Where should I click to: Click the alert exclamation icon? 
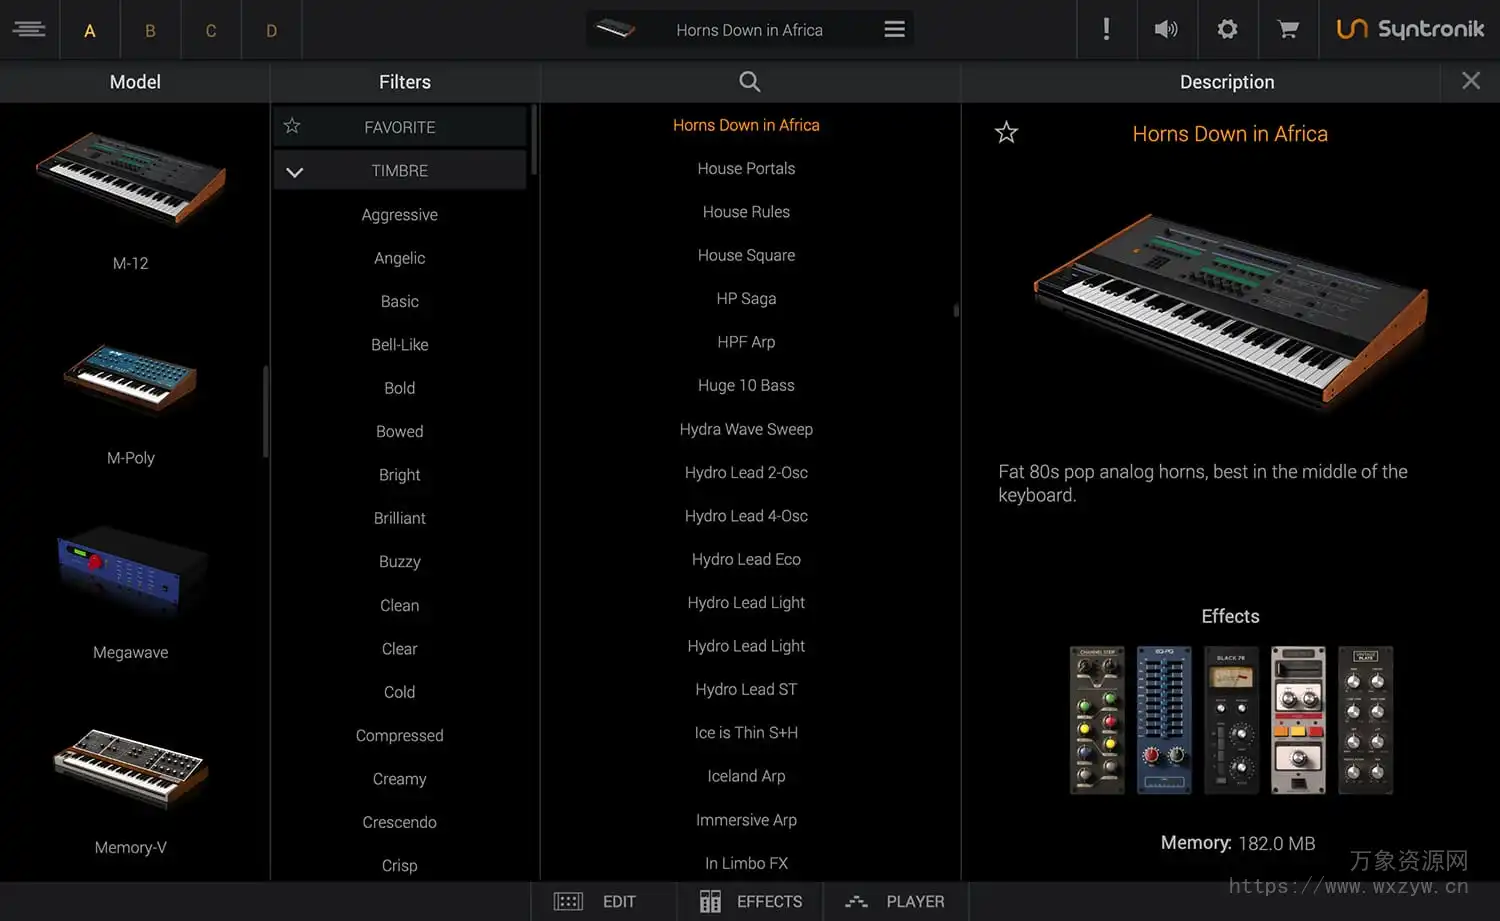[1107, 29]
